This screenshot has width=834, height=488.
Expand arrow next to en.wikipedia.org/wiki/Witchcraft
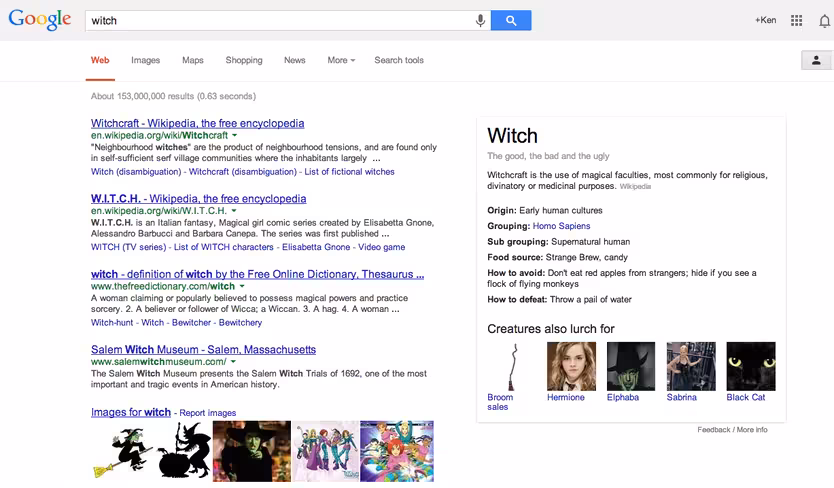point(235,136)
